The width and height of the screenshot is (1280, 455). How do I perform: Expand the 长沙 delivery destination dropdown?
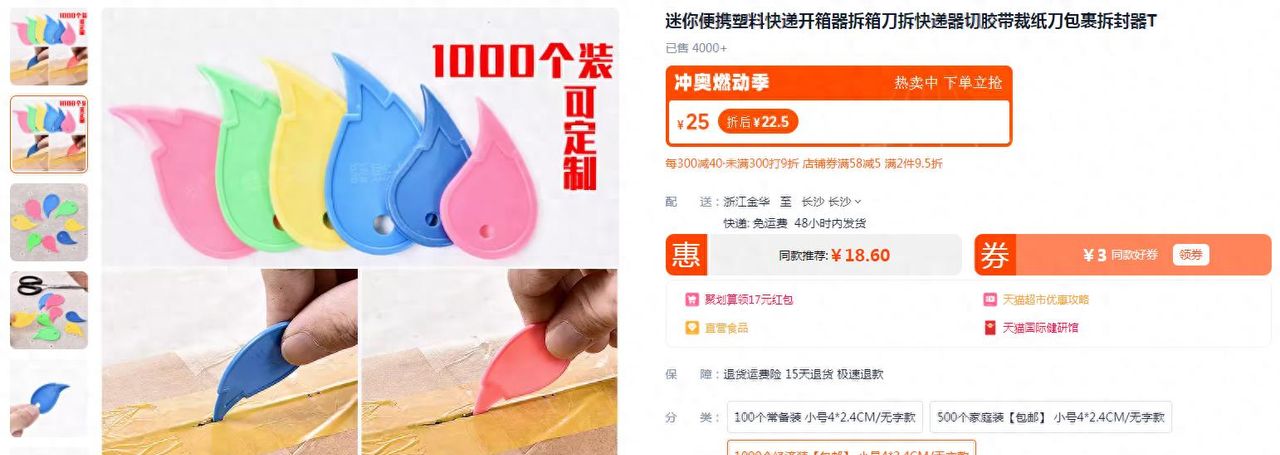[x=844, y=201]
